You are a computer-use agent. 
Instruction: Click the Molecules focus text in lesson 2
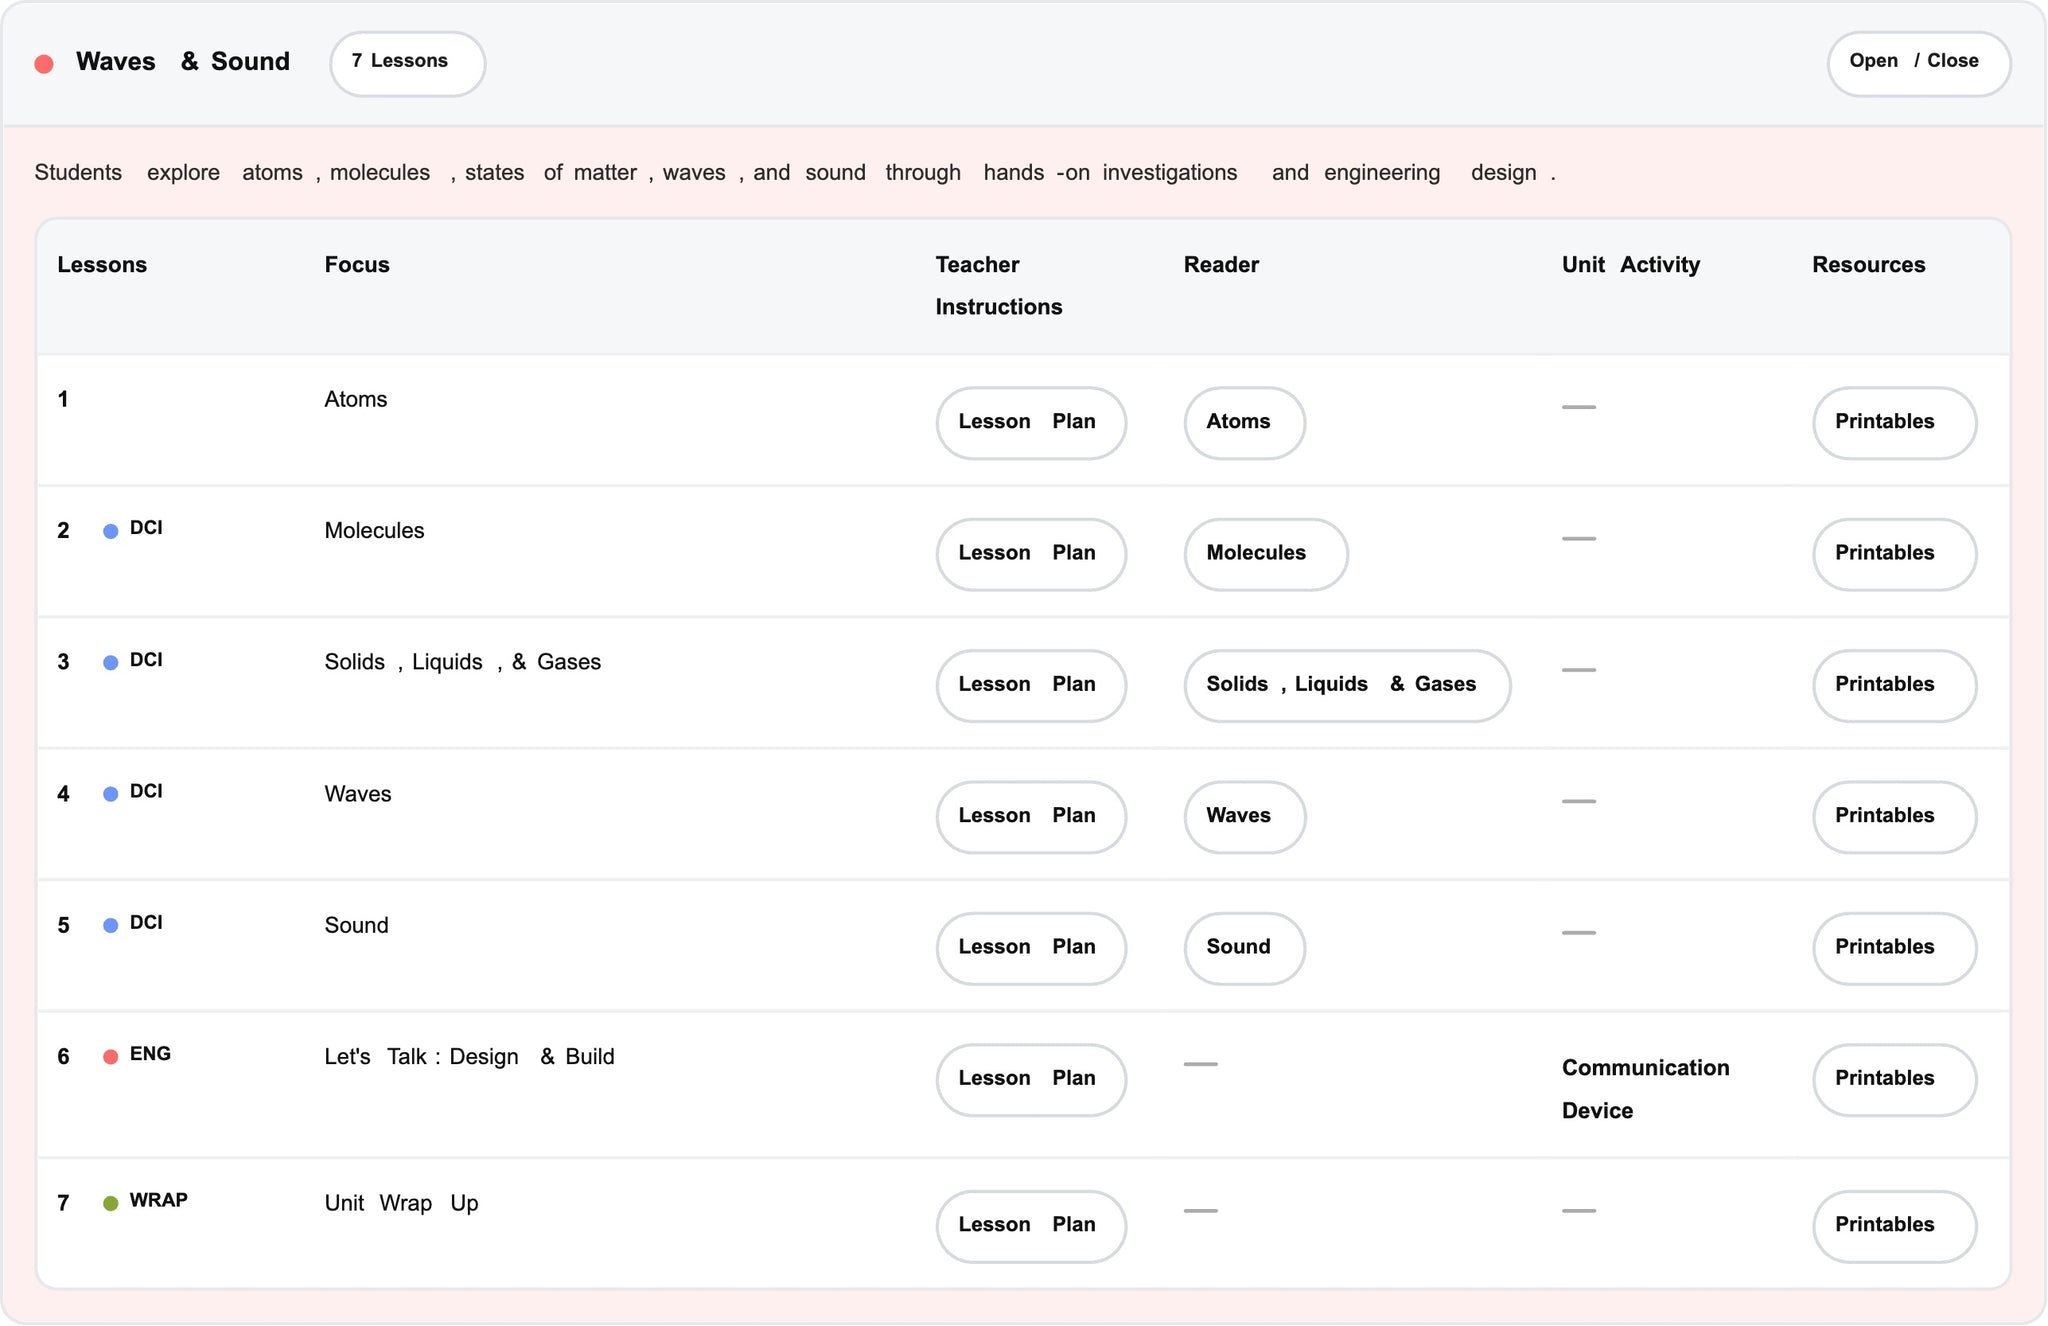click(x=374, y=531)
